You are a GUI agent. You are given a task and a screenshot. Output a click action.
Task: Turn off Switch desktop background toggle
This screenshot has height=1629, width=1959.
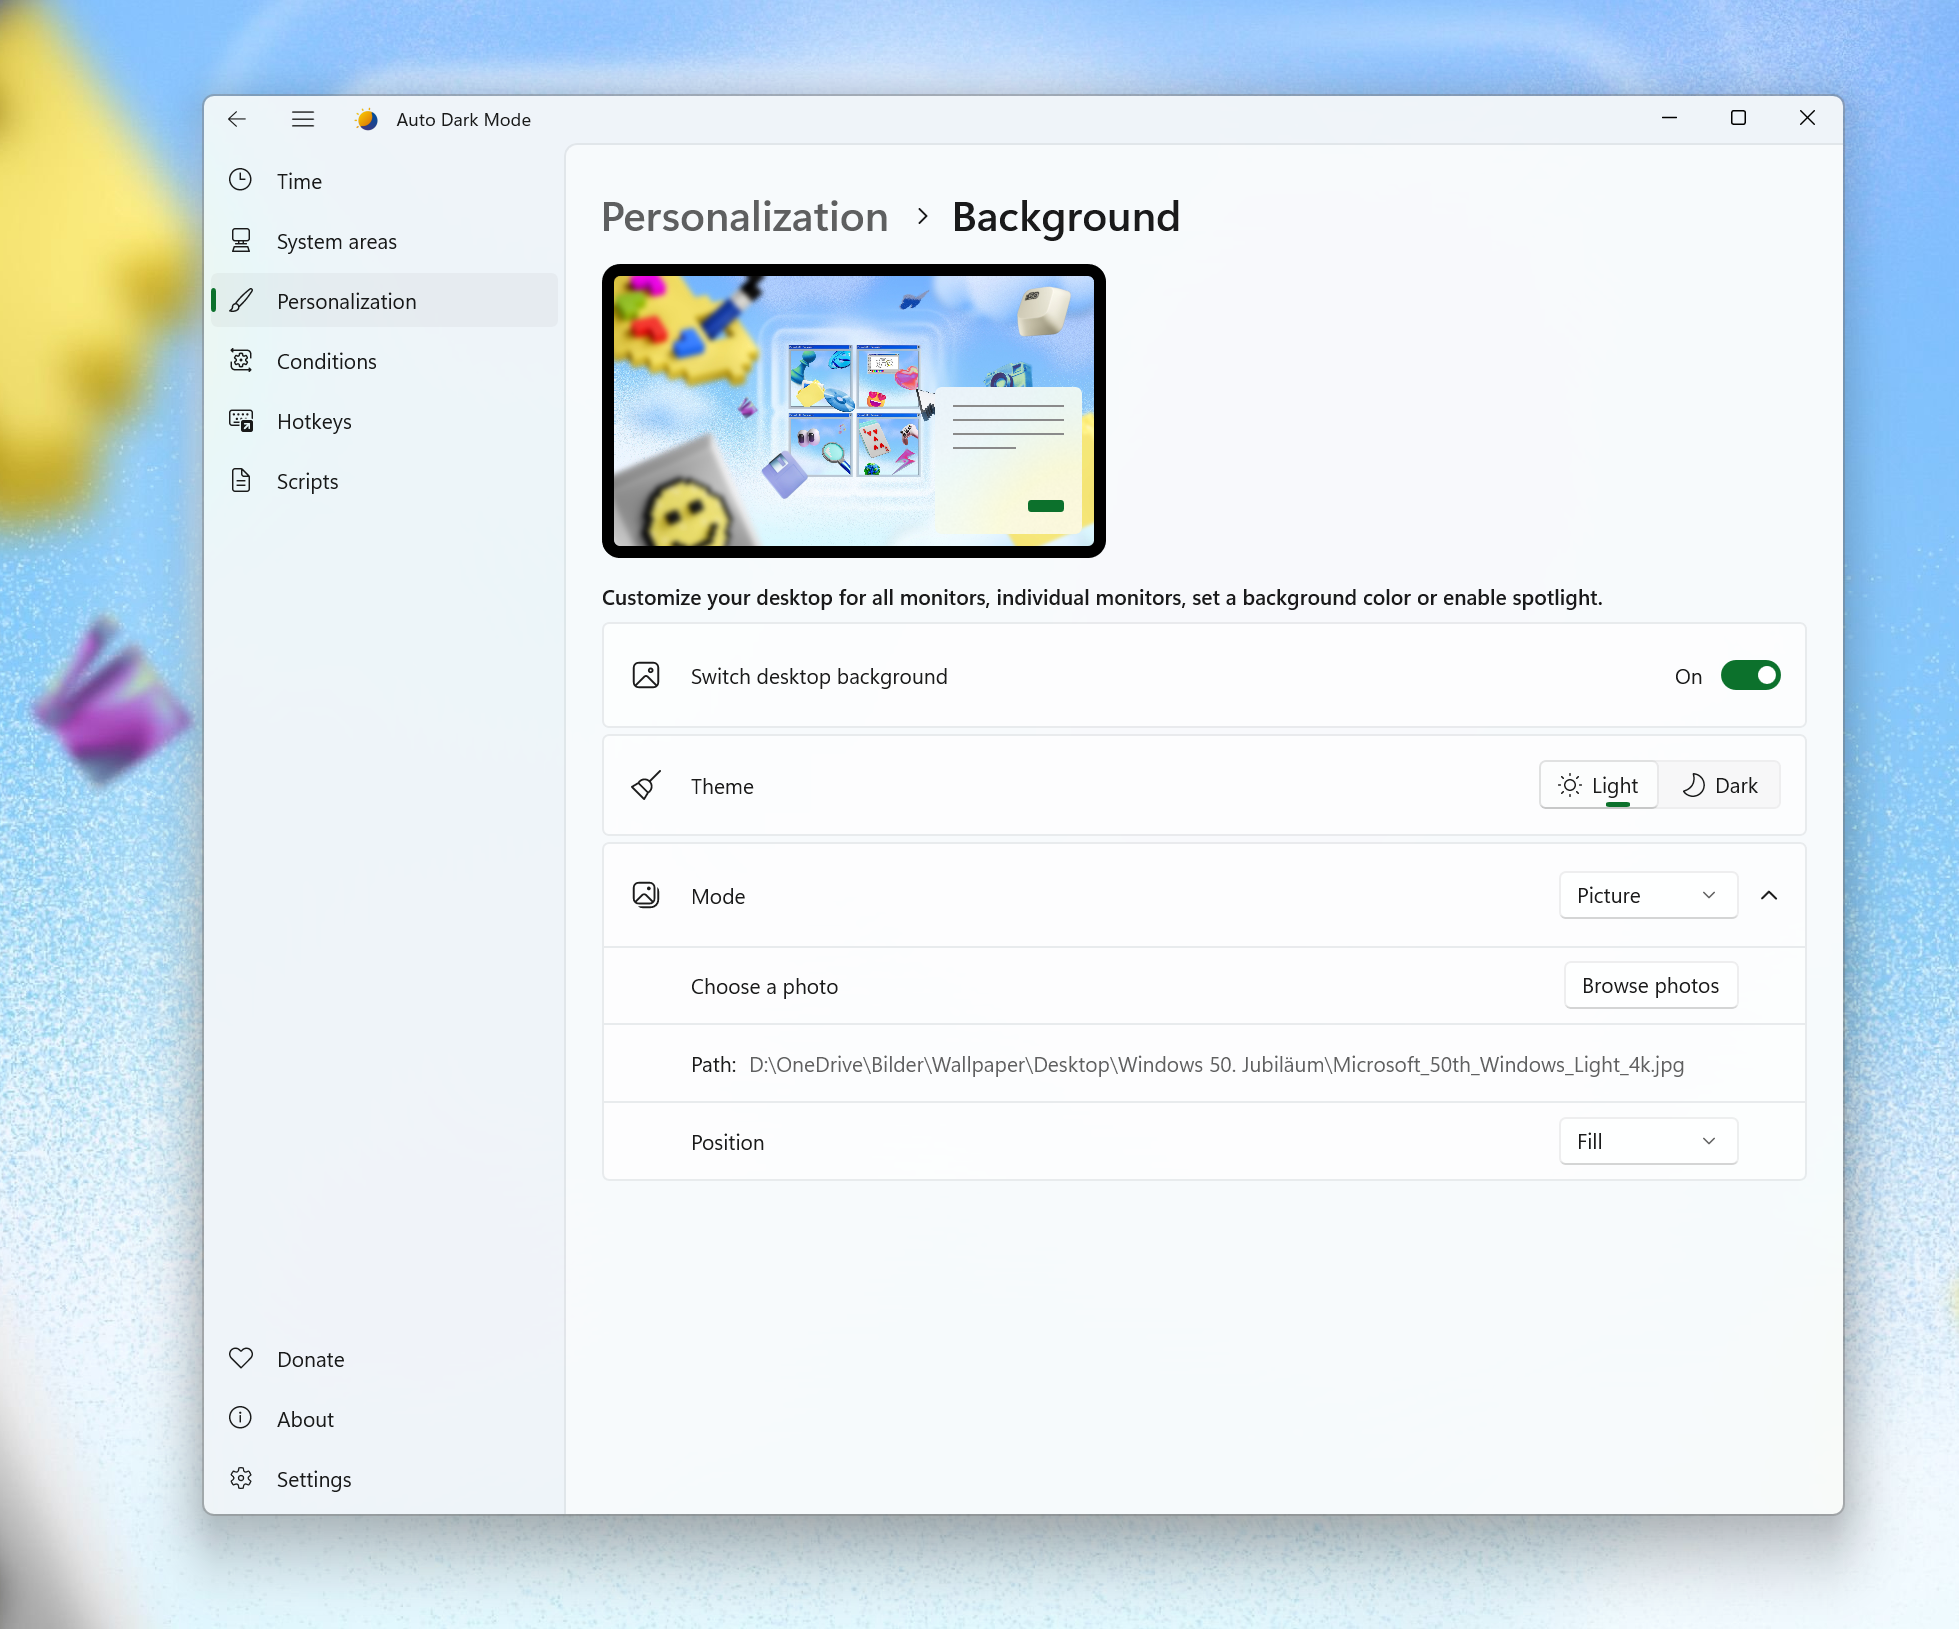pos(1750,676)
